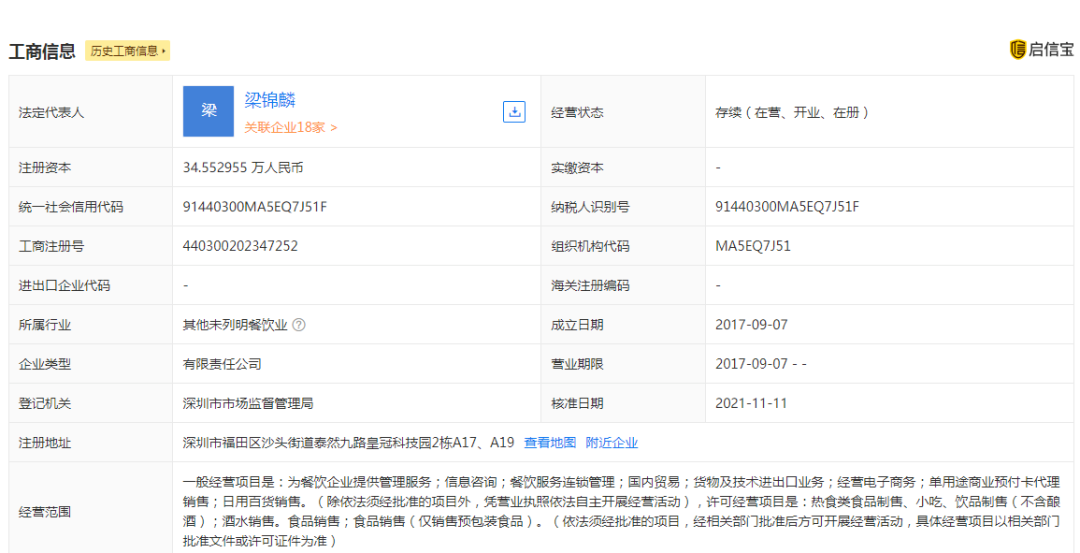
Task: Click the download icon beside 梁锦麟
Action: [x=514, y=112]
